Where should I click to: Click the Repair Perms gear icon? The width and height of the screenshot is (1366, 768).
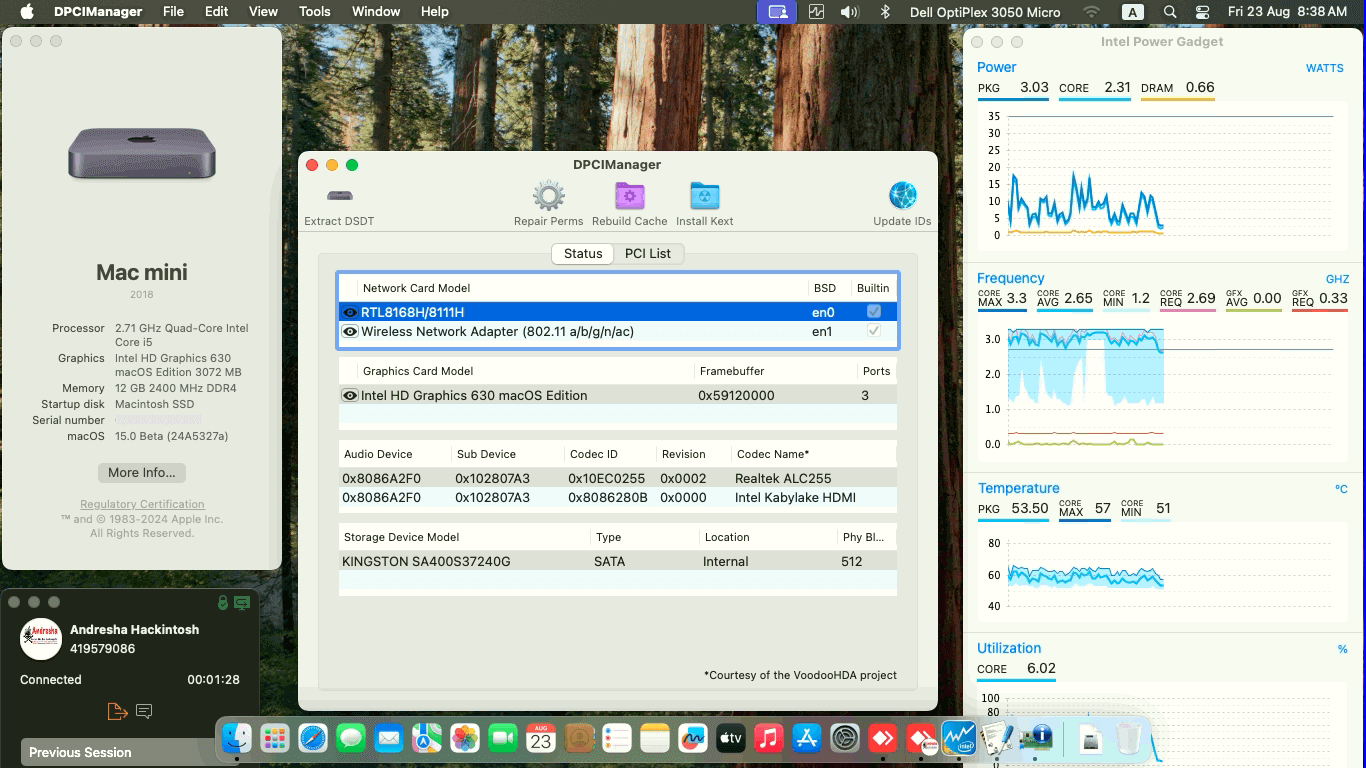[548, 197]
